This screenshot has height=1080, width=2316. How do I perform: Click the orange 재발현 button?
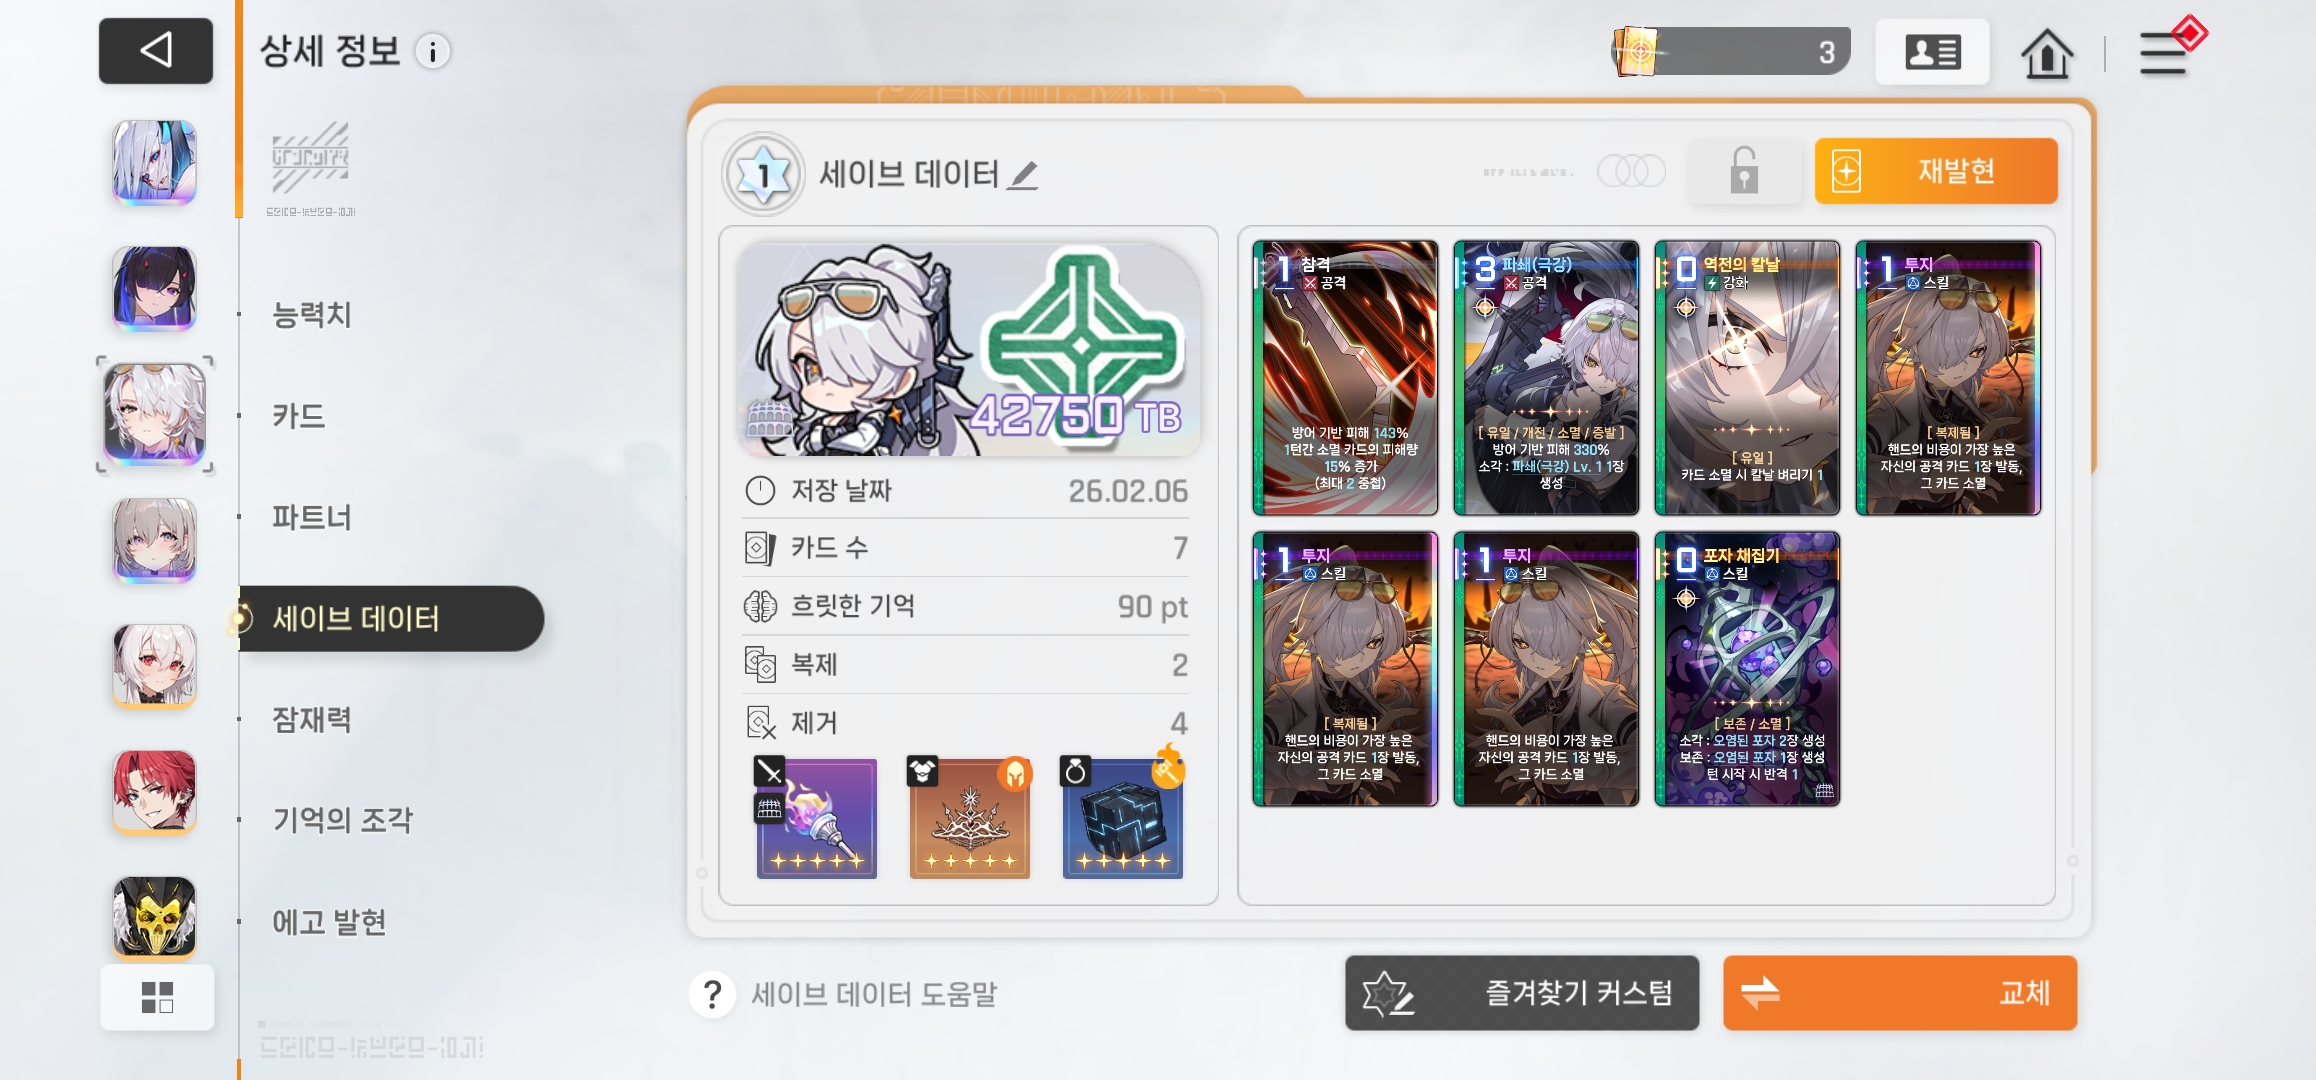(1936, 171)
